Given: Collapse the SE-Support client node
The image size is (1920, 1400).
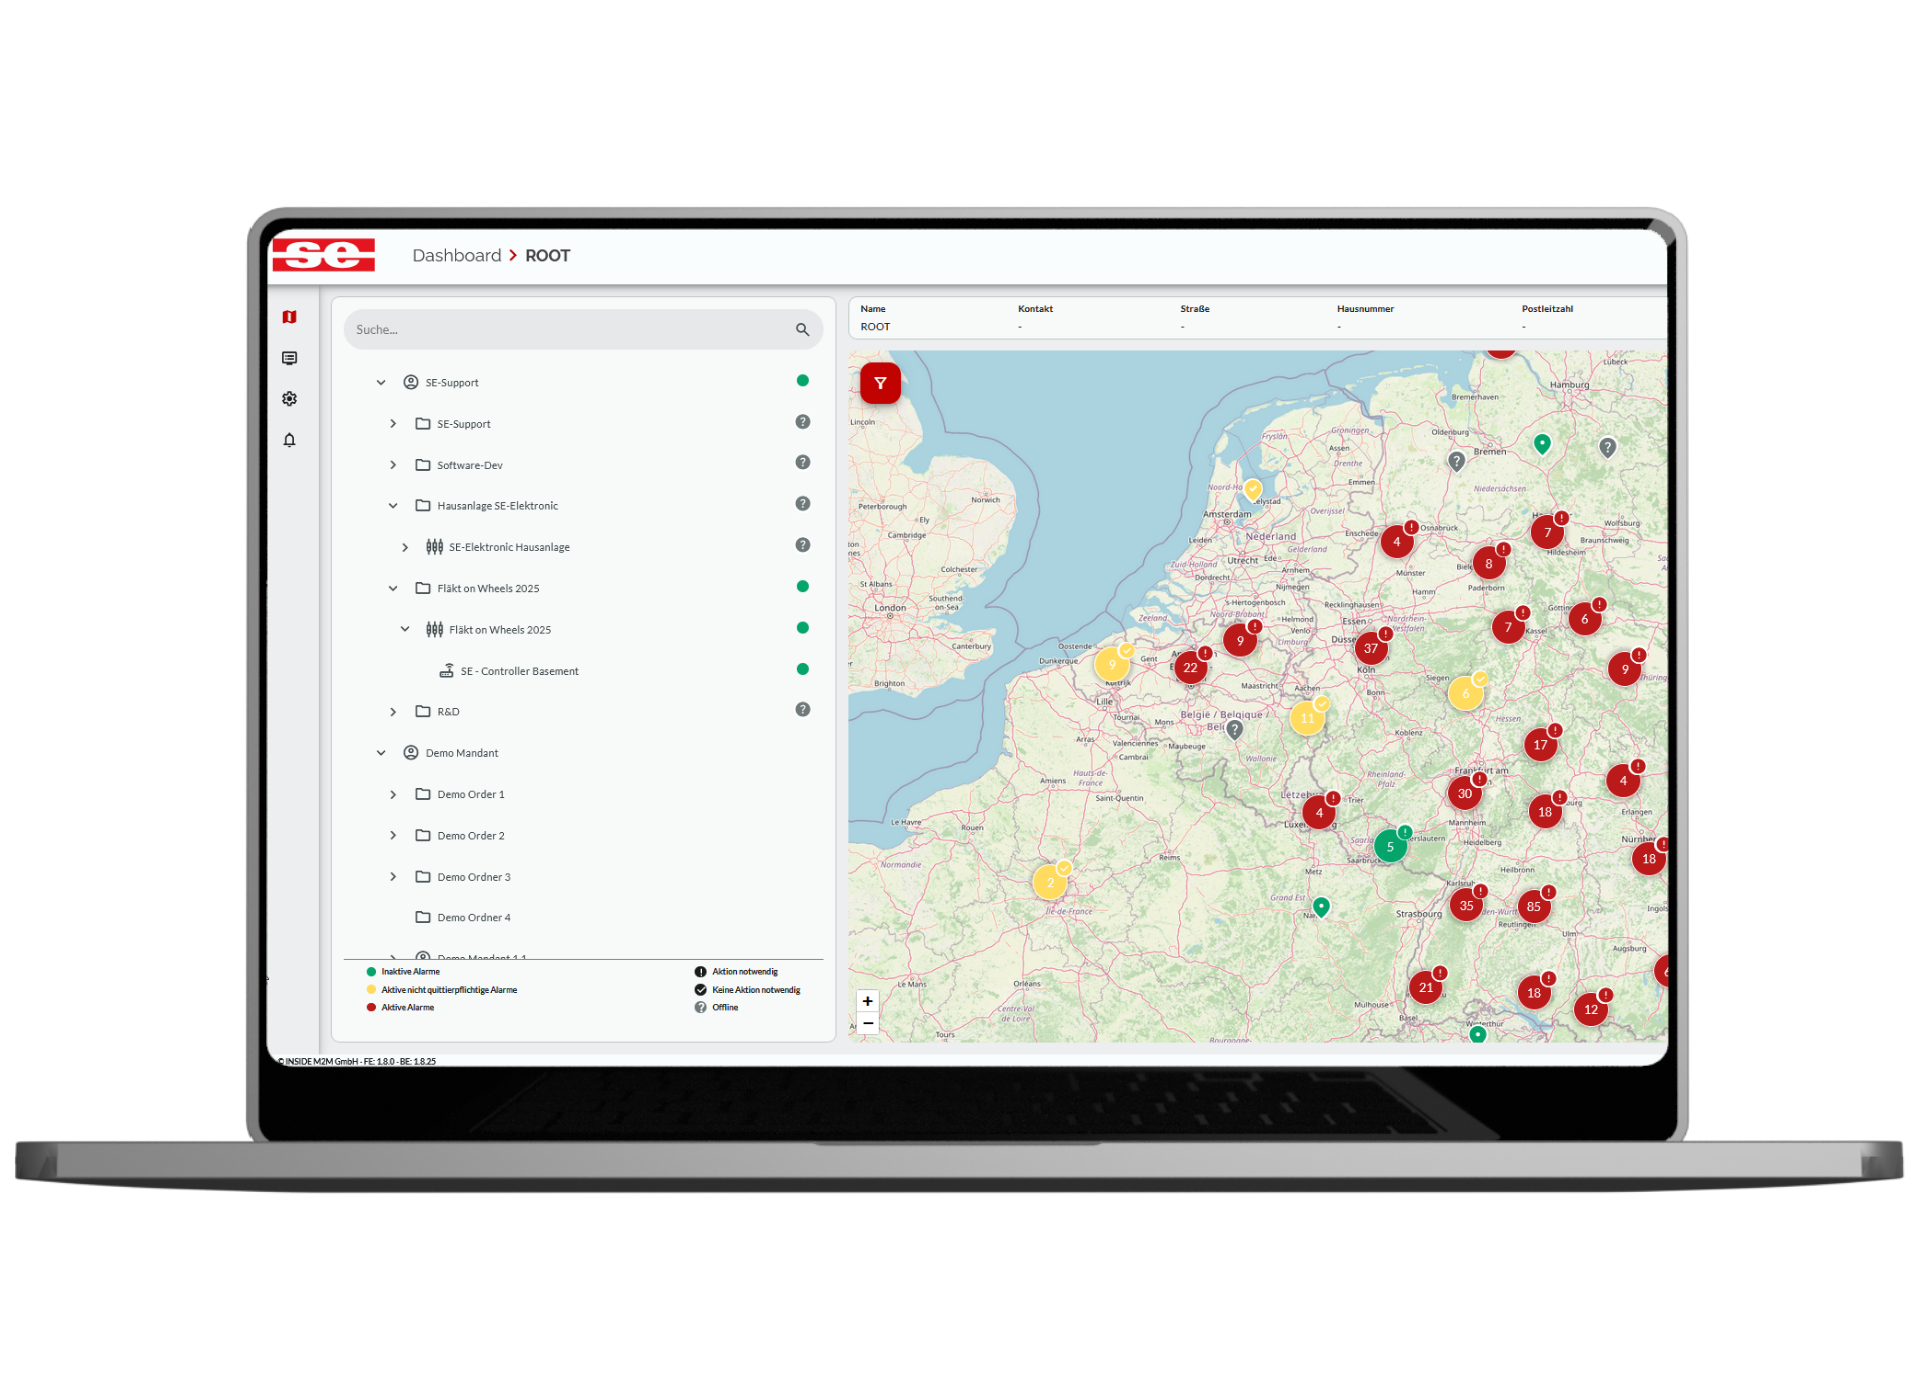Looking at the screenshot, I should (x=381, y=383).
